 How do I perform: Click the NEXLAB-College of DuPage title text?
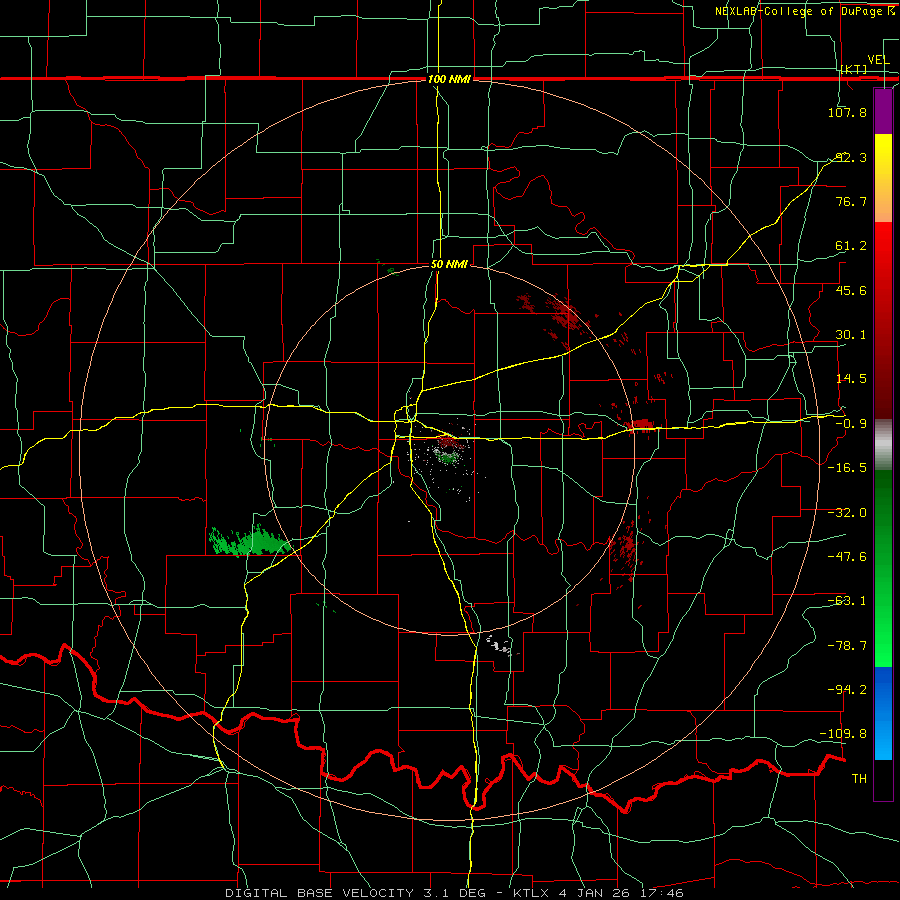click(x=800, y=11)
